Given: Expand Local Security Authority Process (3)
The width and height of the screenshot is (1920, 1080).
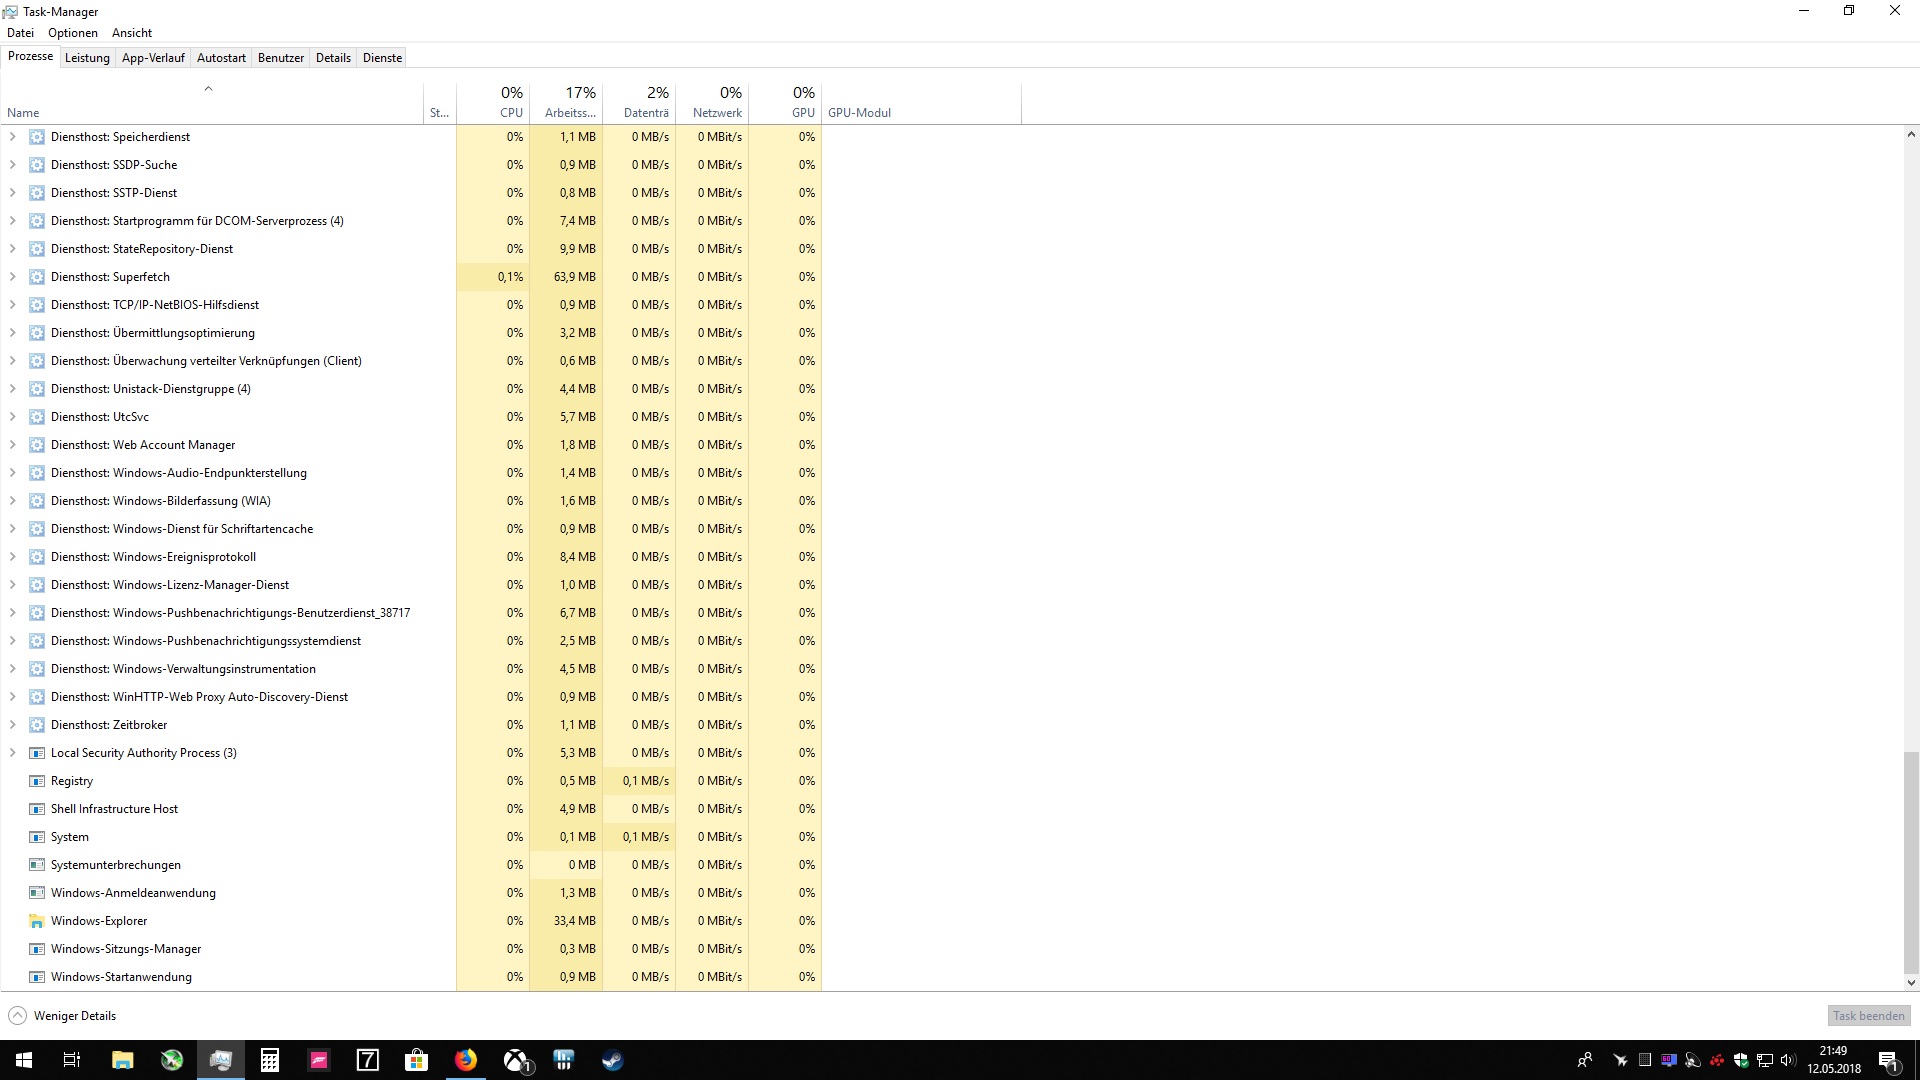Looking at the screenshot, I should pos(12,753).
